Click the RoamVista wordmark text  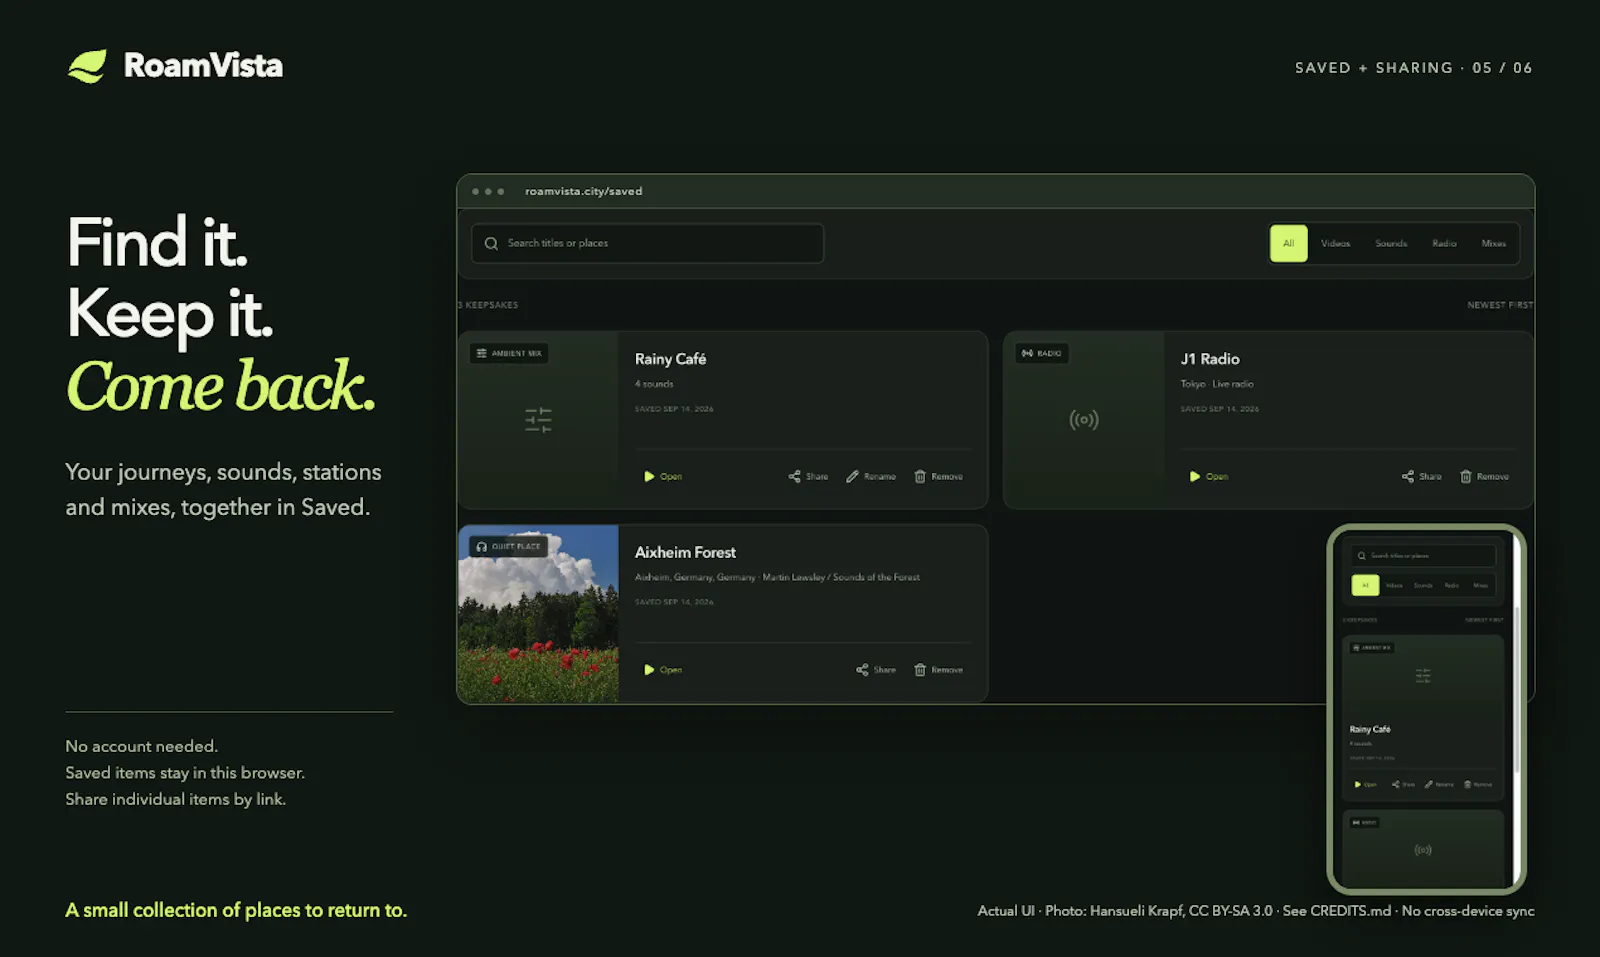tap(203, 66)
